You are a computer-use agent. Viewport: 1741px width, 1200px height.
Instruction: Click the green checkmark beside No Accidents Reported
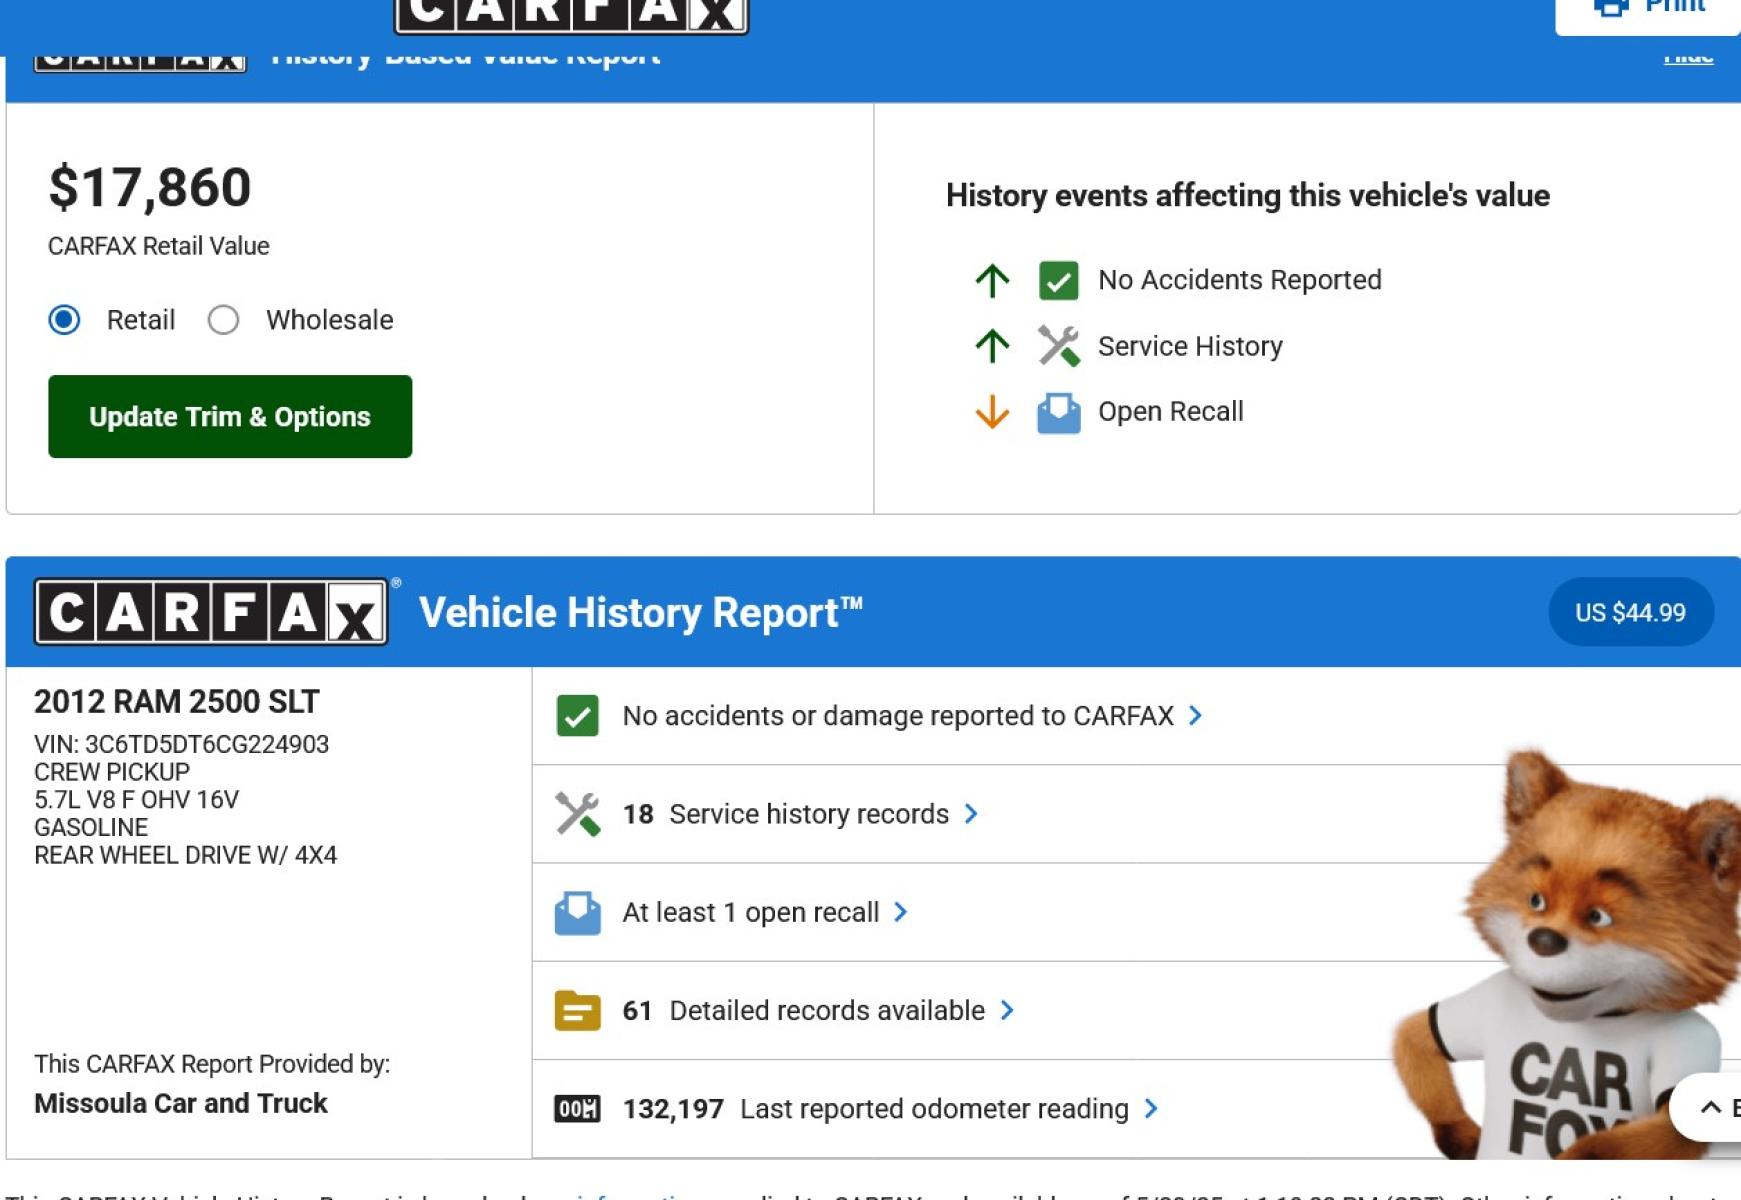click(1058, 280)
